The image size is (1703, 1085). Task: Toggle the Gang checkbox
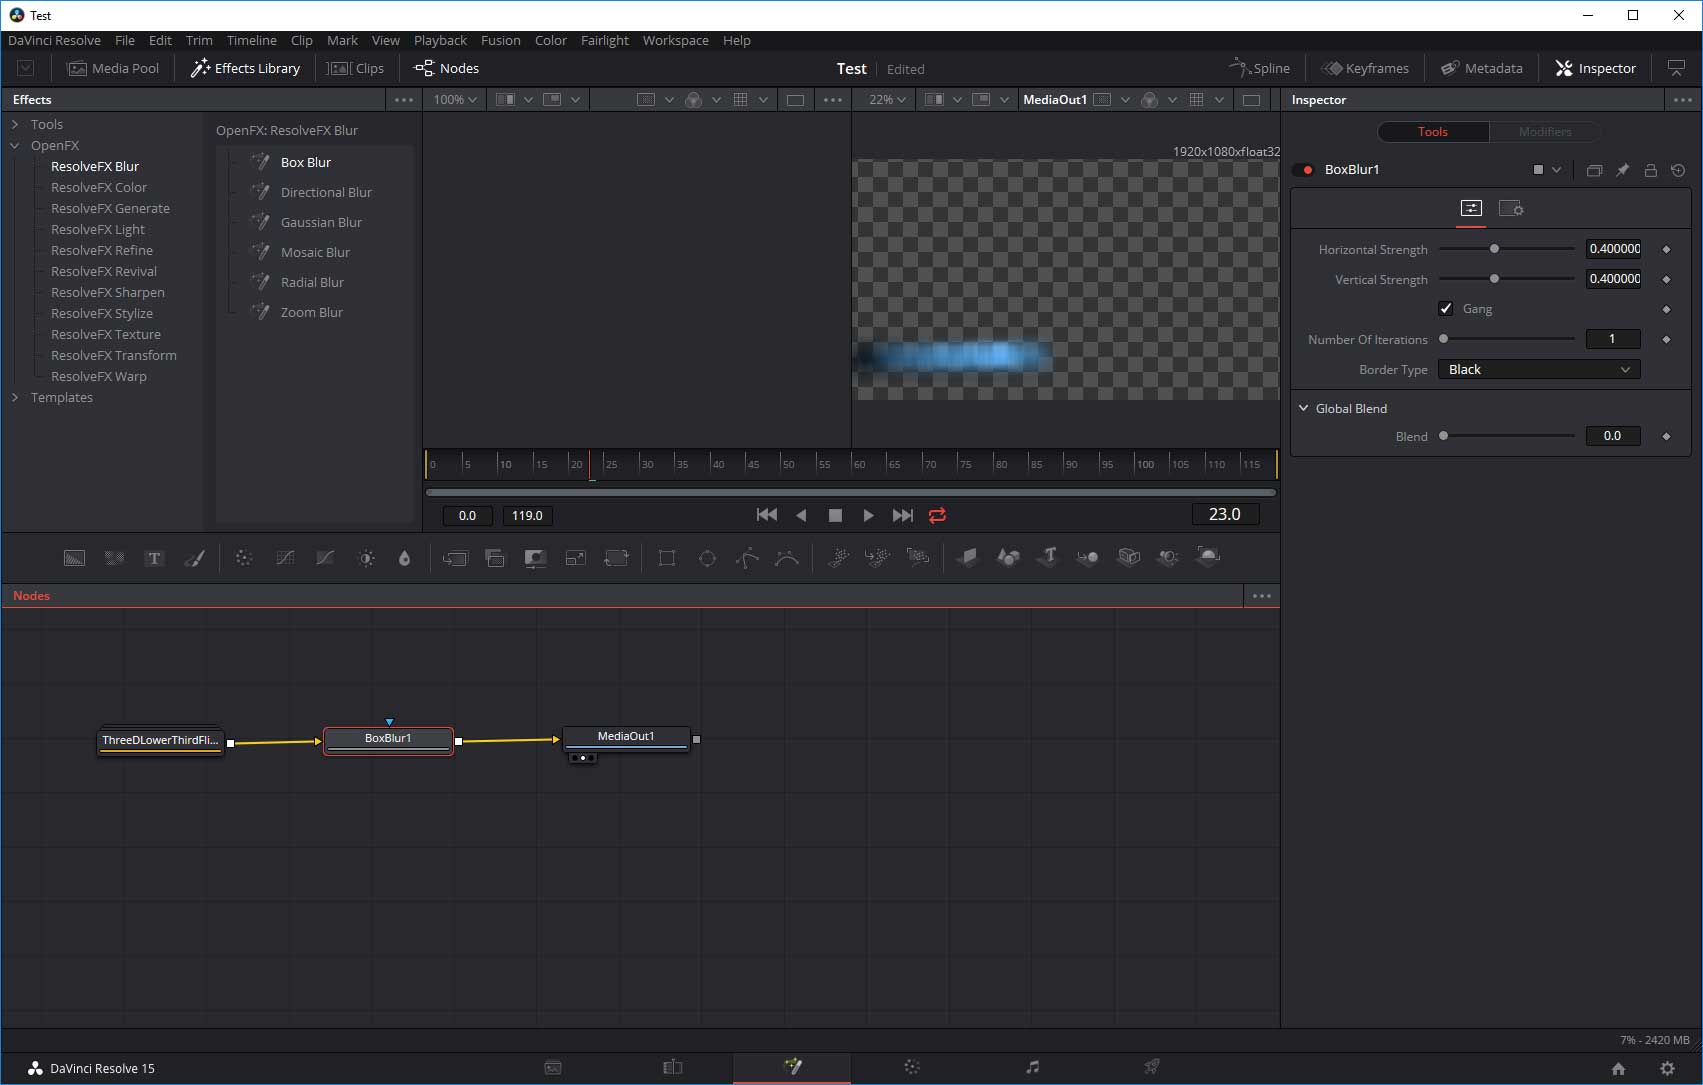coord(1445,308)
